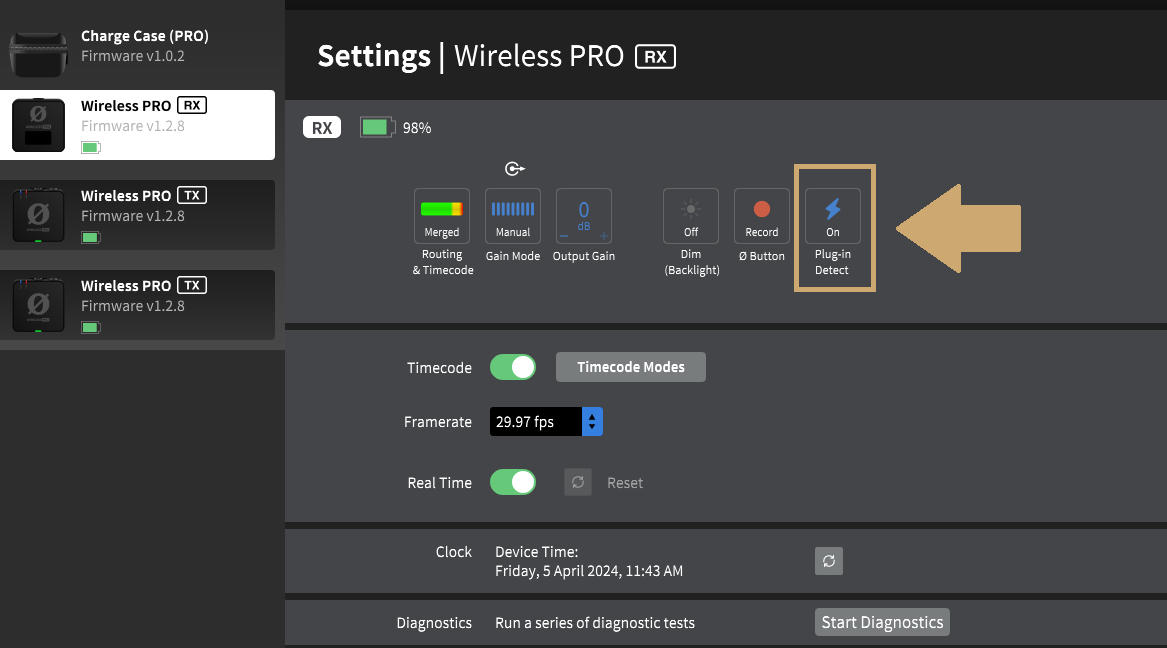Open Timecode Modes

pos(630,367)
